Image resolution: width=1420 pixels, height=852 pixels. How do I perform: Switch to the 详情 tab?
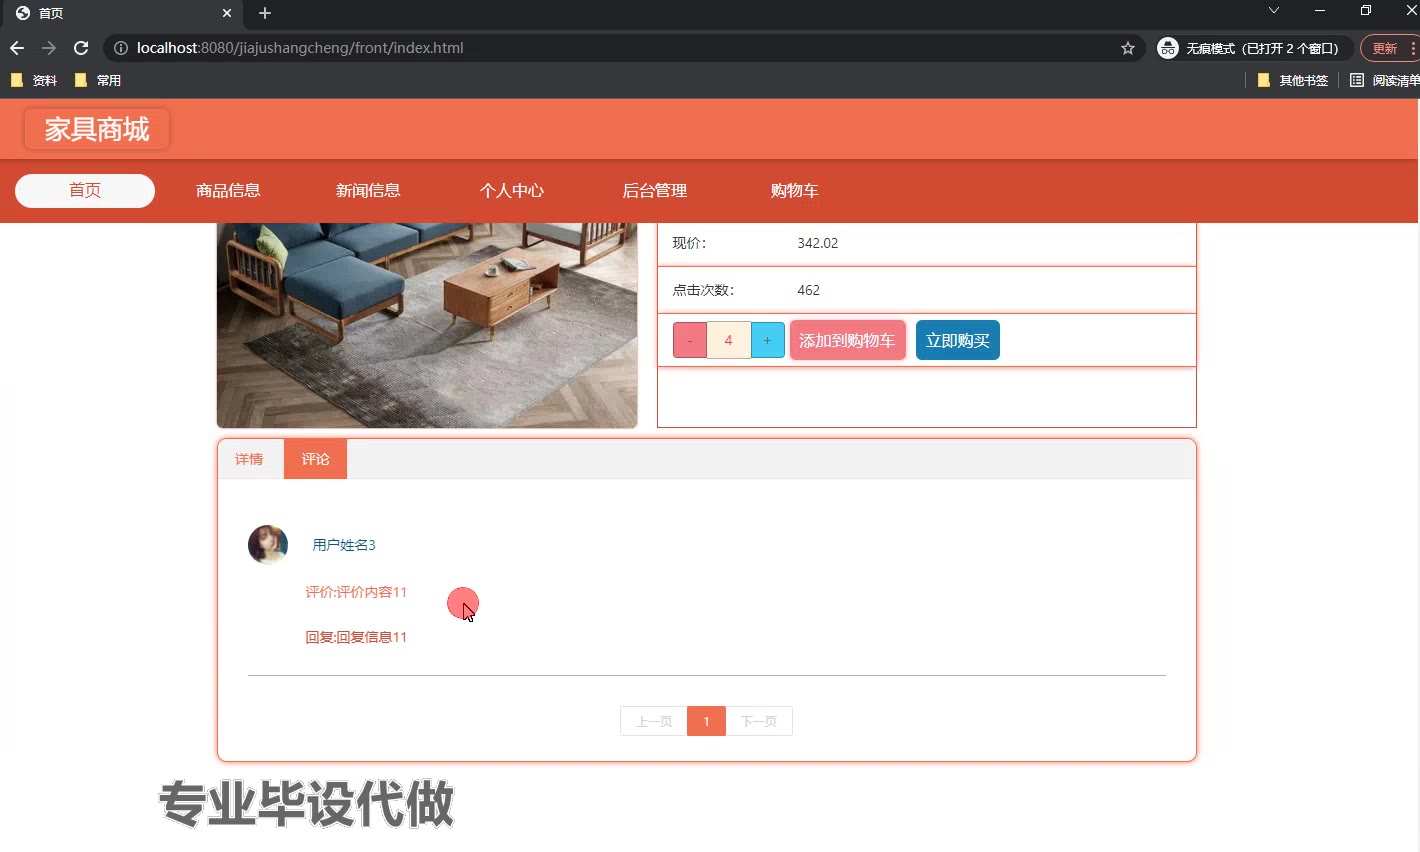coord(249,459)
